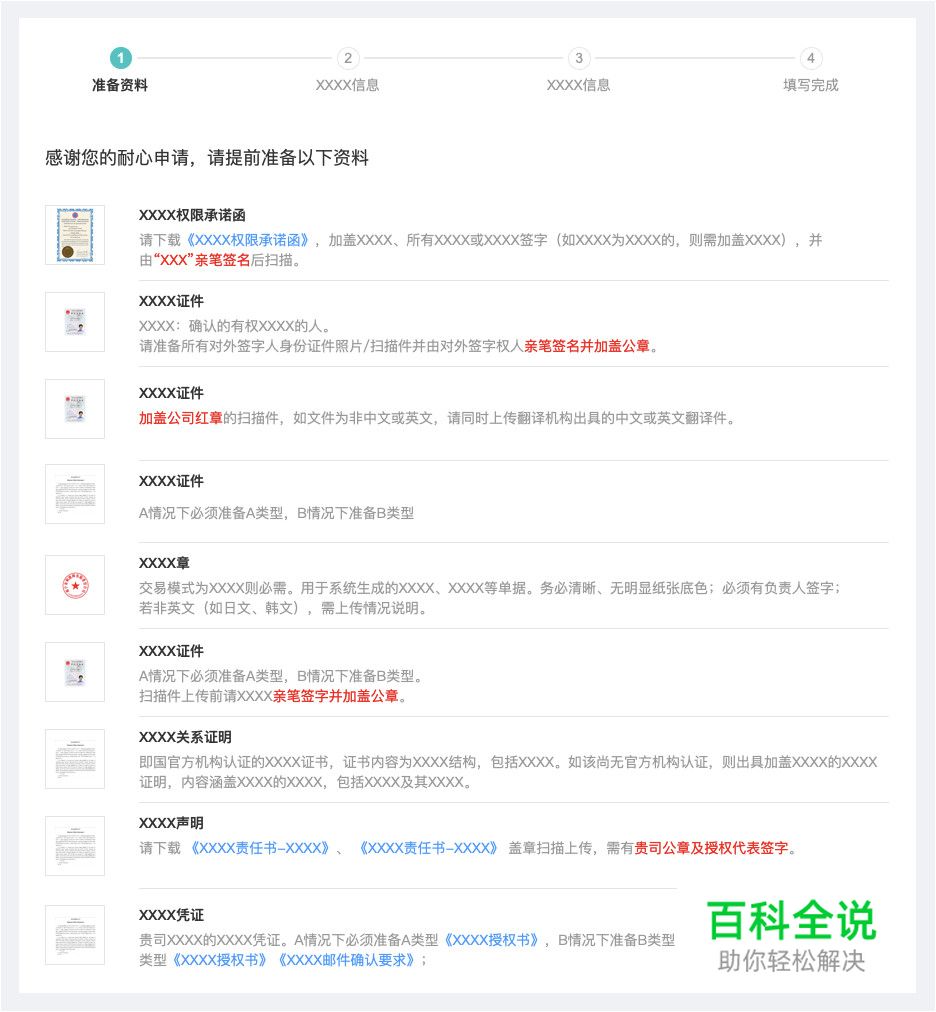Select step 3 in the progress bar
Viewport: 936px width, 1012px height.
coord(578,60)
